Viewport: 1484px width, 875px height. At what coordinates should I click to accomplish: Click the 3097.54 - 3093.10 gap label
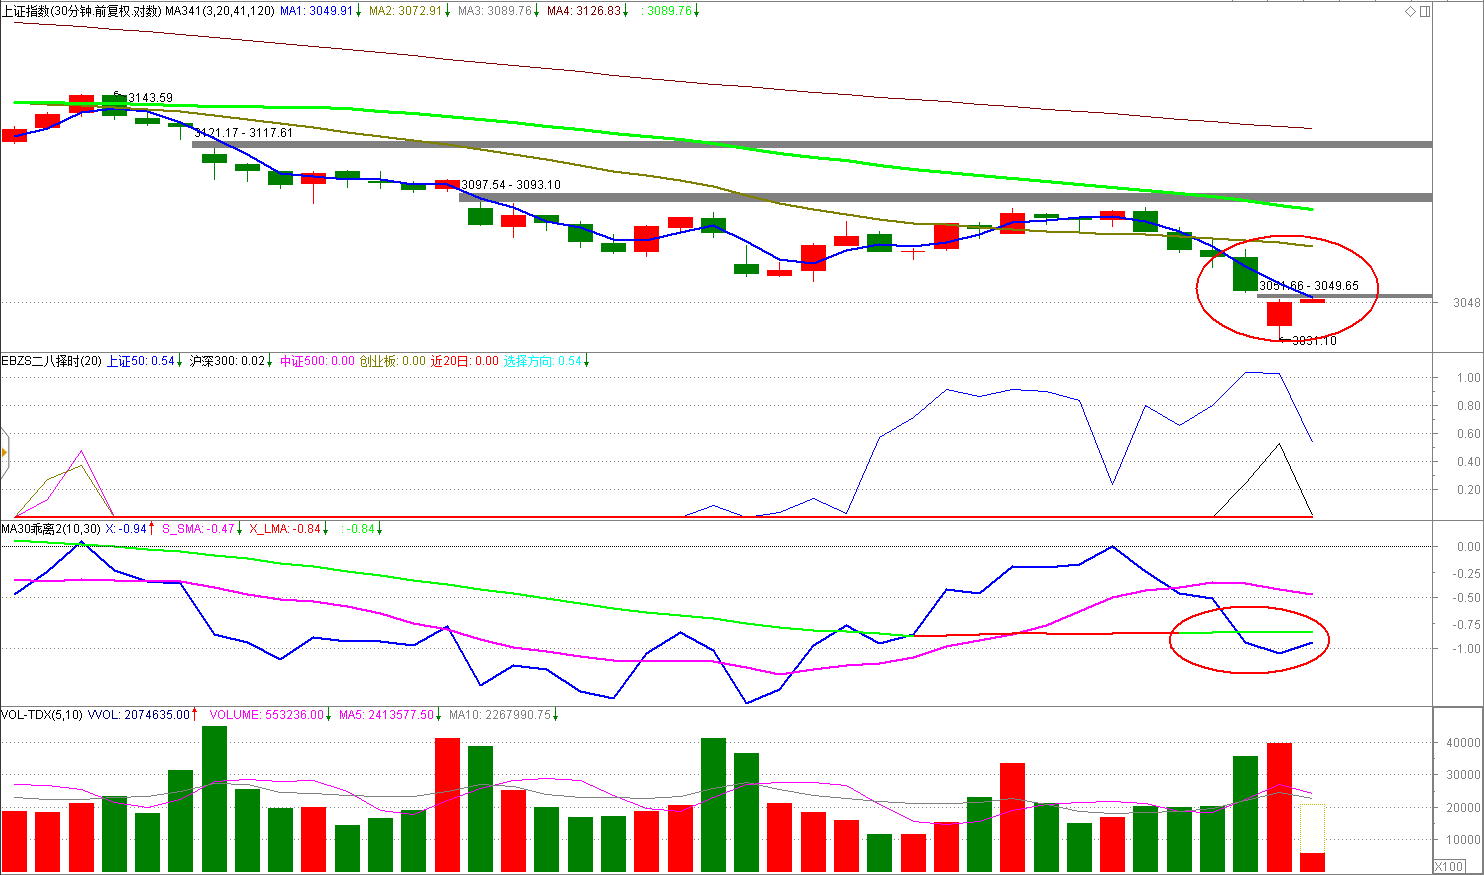[x=511, y=185]
